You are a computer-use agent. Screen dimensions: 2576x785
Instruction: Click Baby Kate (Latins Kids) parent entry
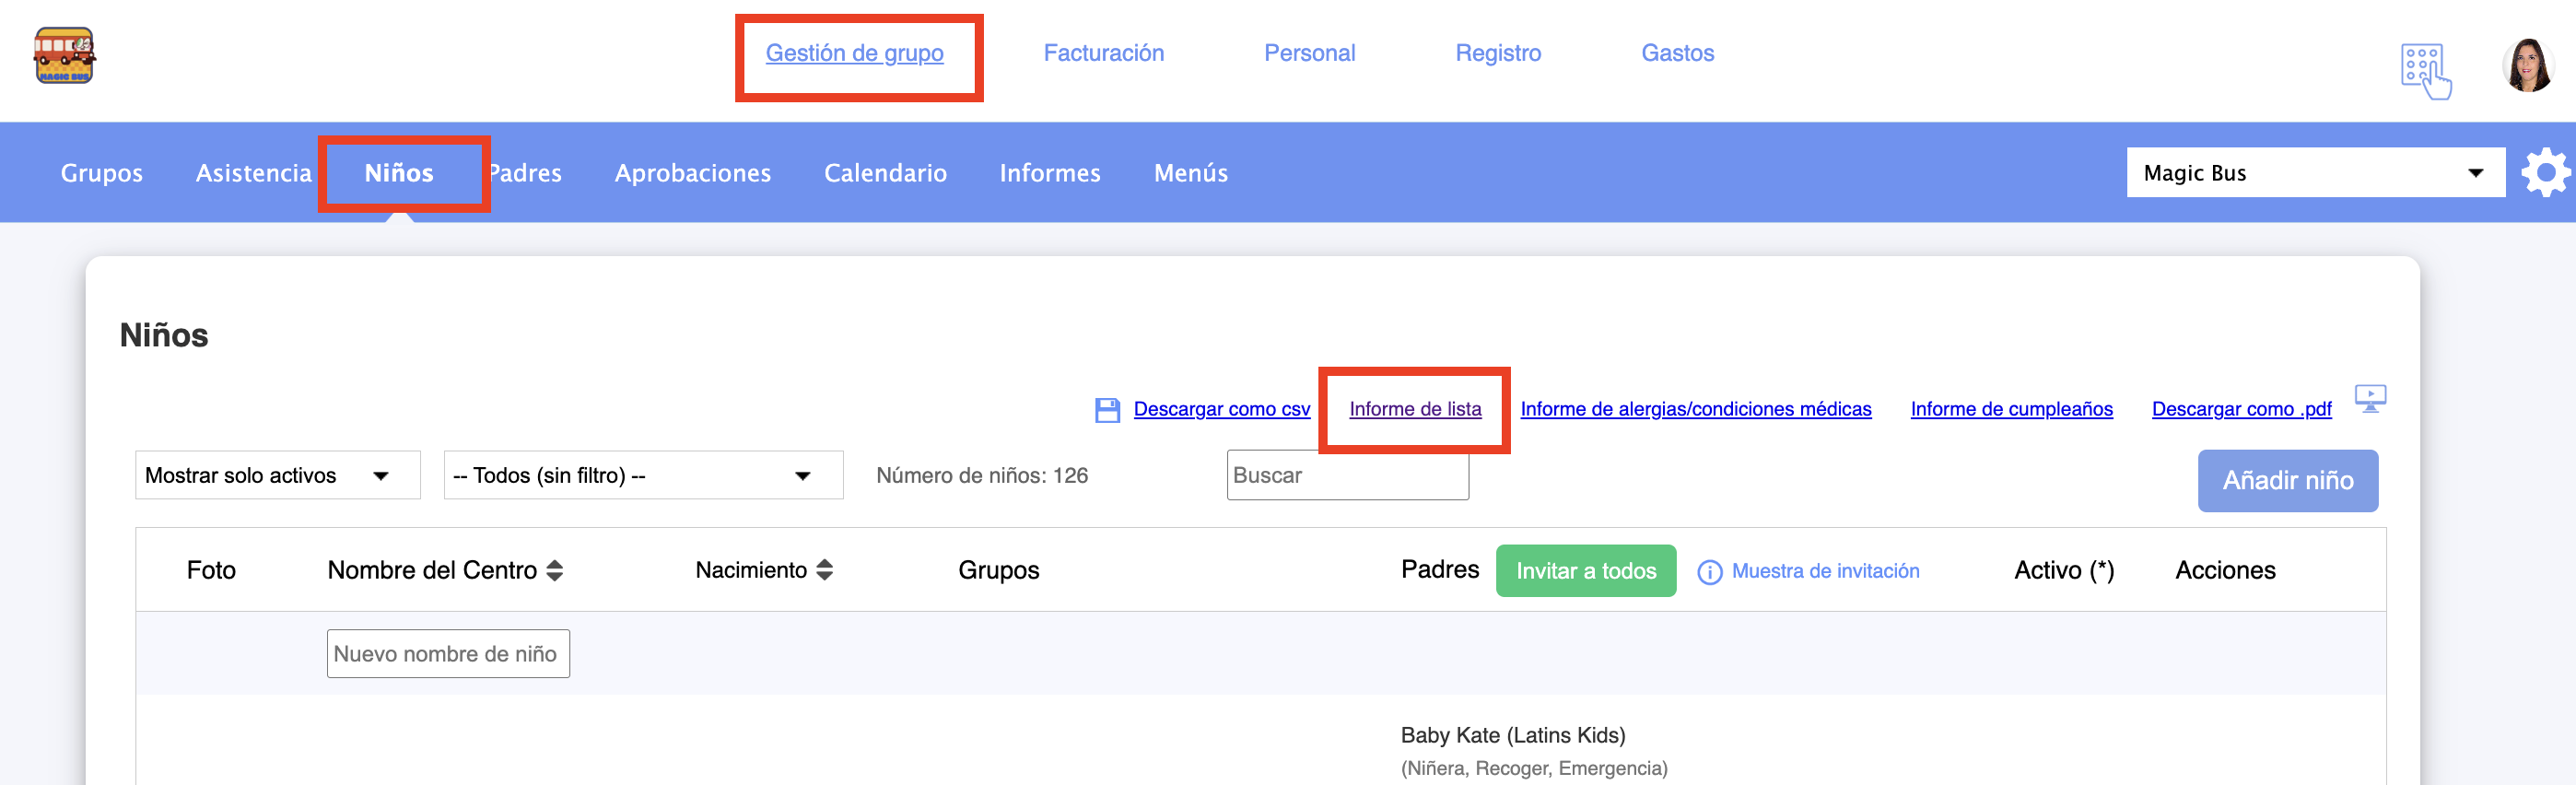1512,736
